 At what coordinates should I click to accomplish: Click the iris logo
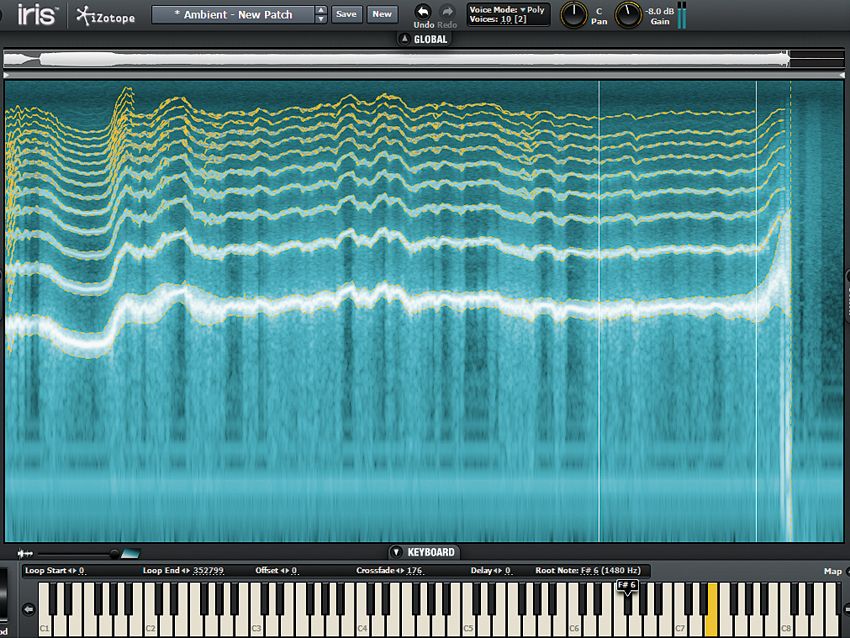(x=37, y=15)
